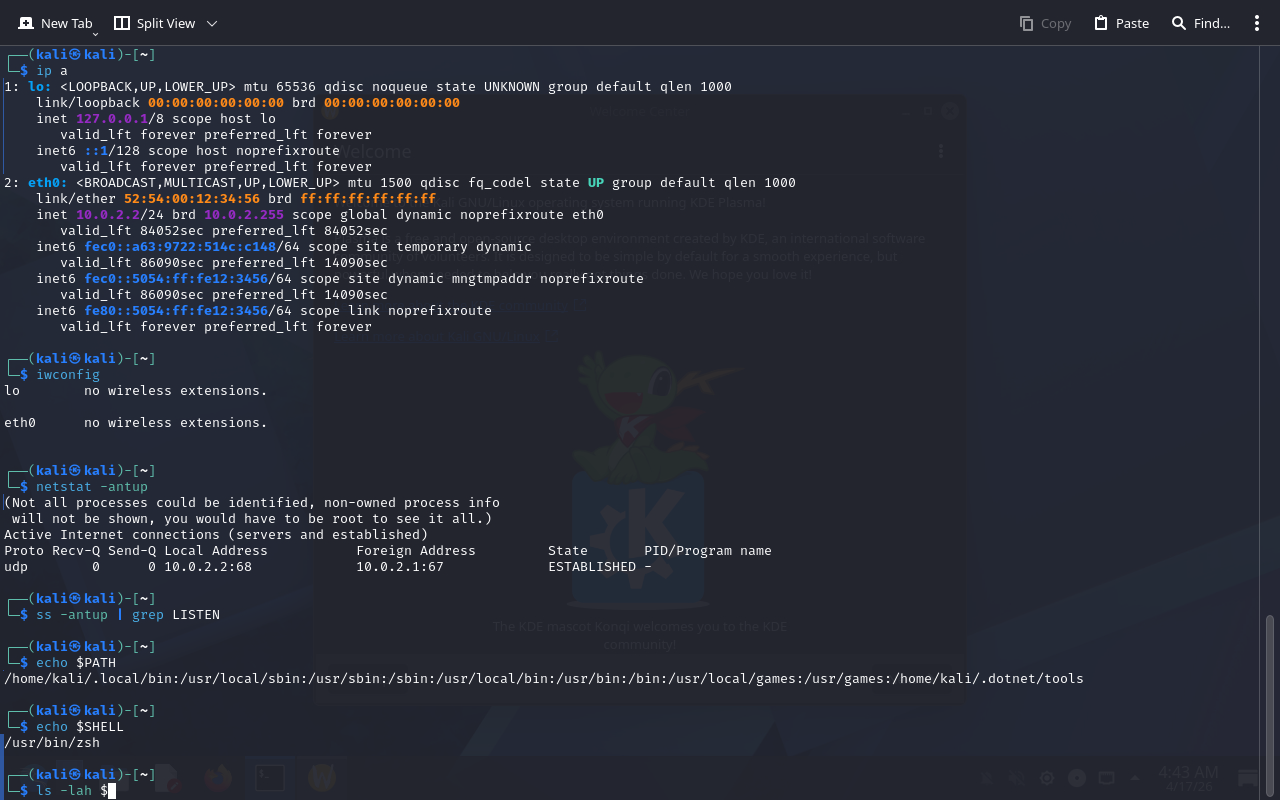Click the Paste clipboard icon
The height and width of the screenshot is (800, 1280).
[x=1101, y=23]
